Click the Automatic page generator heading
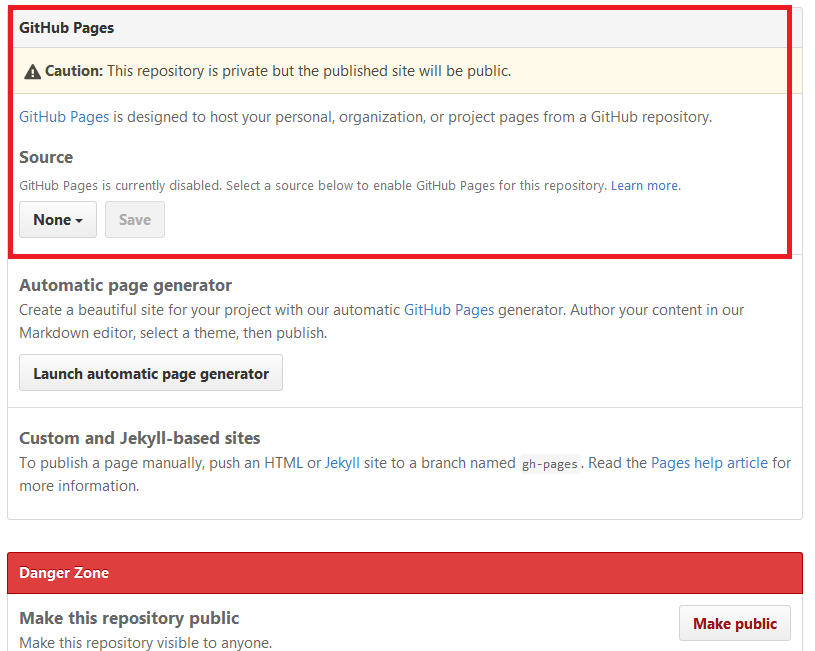The width and height of the screenshot is (815, 651). 125,285
